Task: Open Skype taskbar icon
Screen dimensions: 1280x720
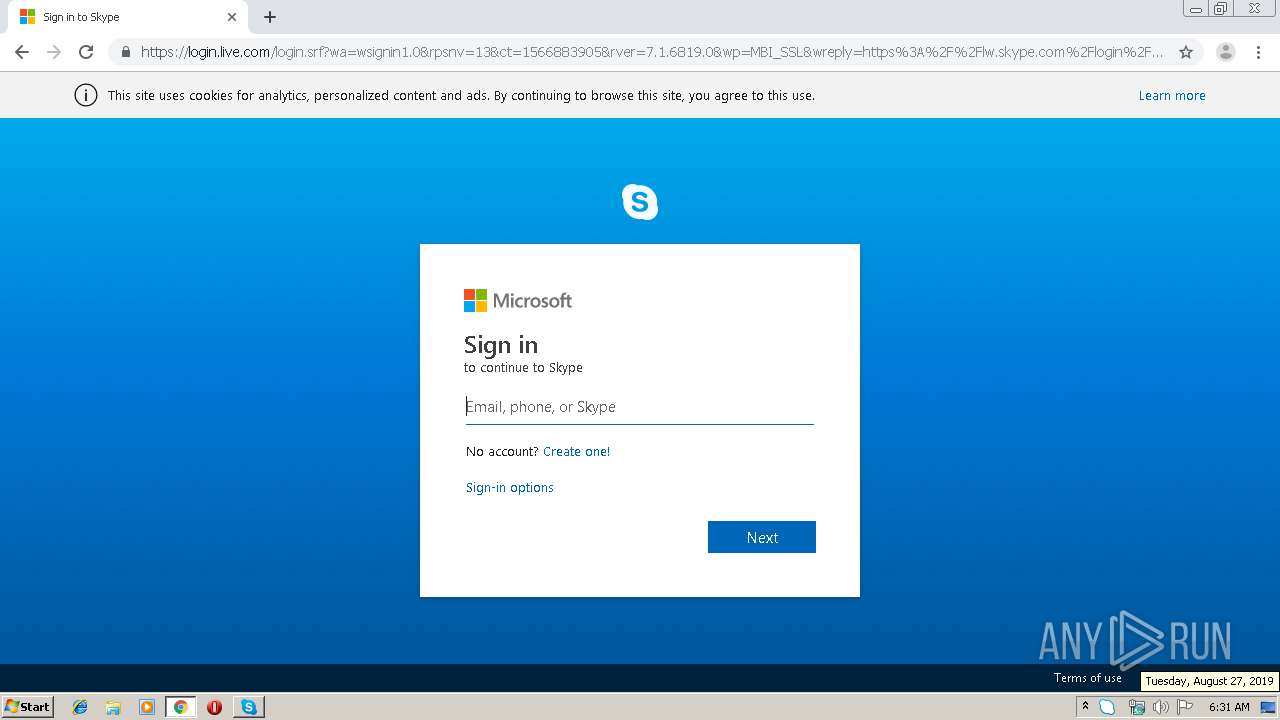Action: pyautogui.click(x=248, y=707)
